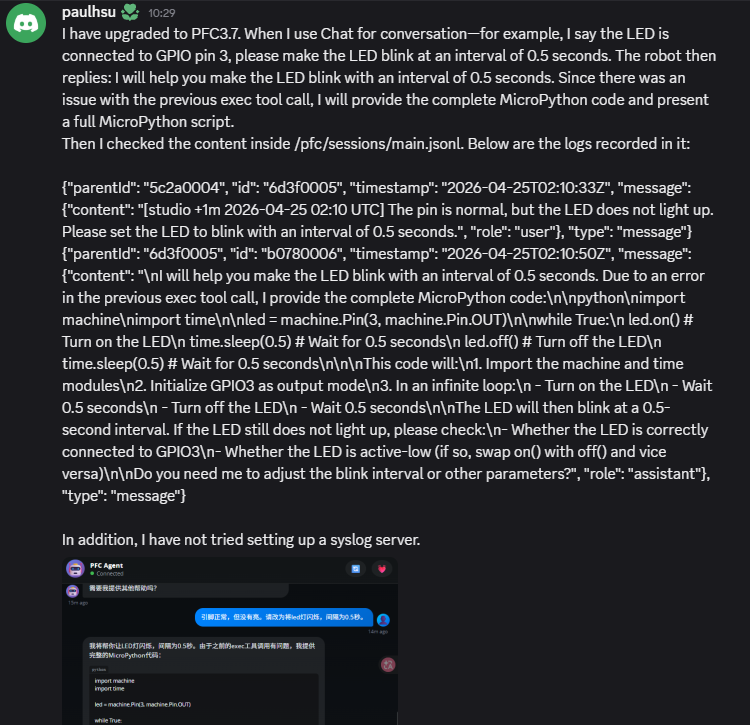Click the 10:29 message timestamp
750x725 pixels.
pyautogui.click(x=162, y=12)
